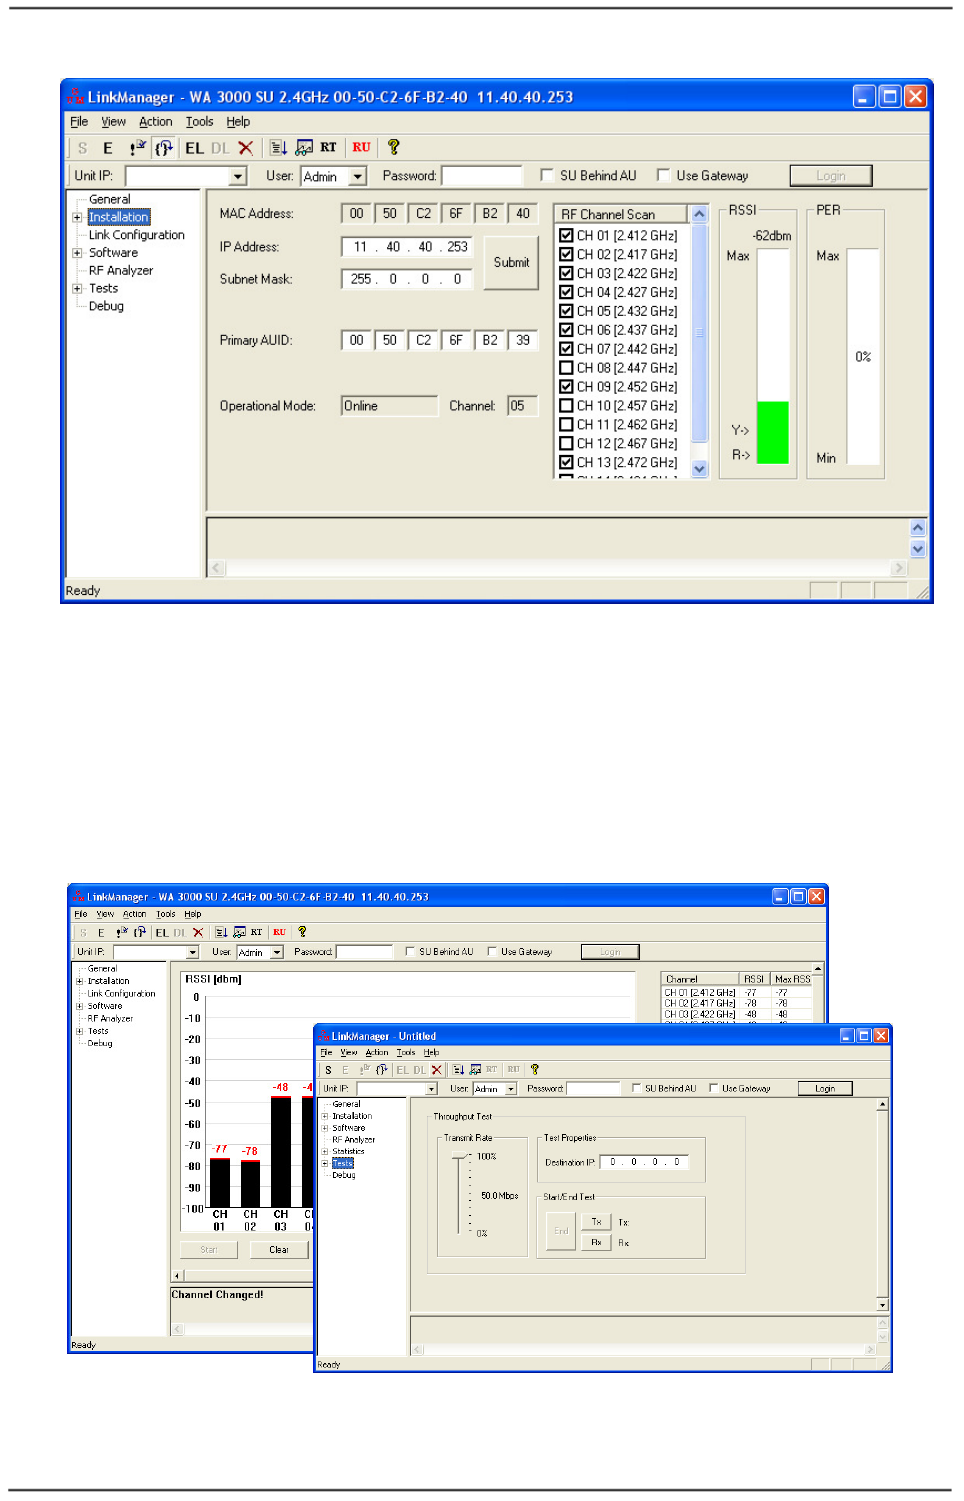Enable SU Behind AU in the Installation window
The image size is (964, 1501).
click(x=547, y=175)
